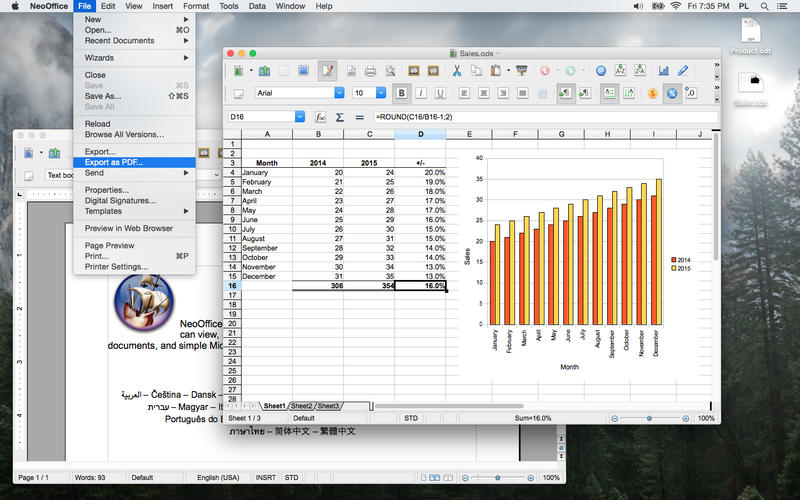Click the Sum sigma icon
800x500 pixels.
339,117
